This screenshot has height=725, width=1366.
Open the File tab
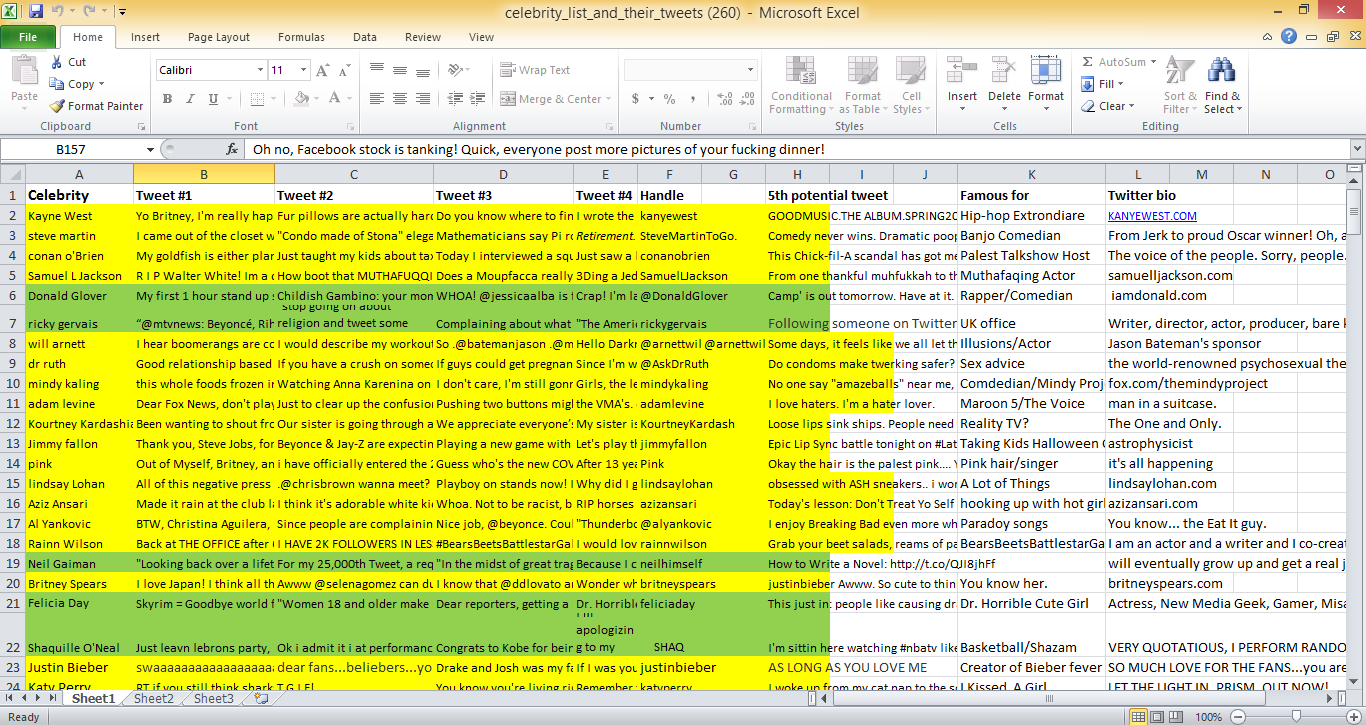[28, 37]
